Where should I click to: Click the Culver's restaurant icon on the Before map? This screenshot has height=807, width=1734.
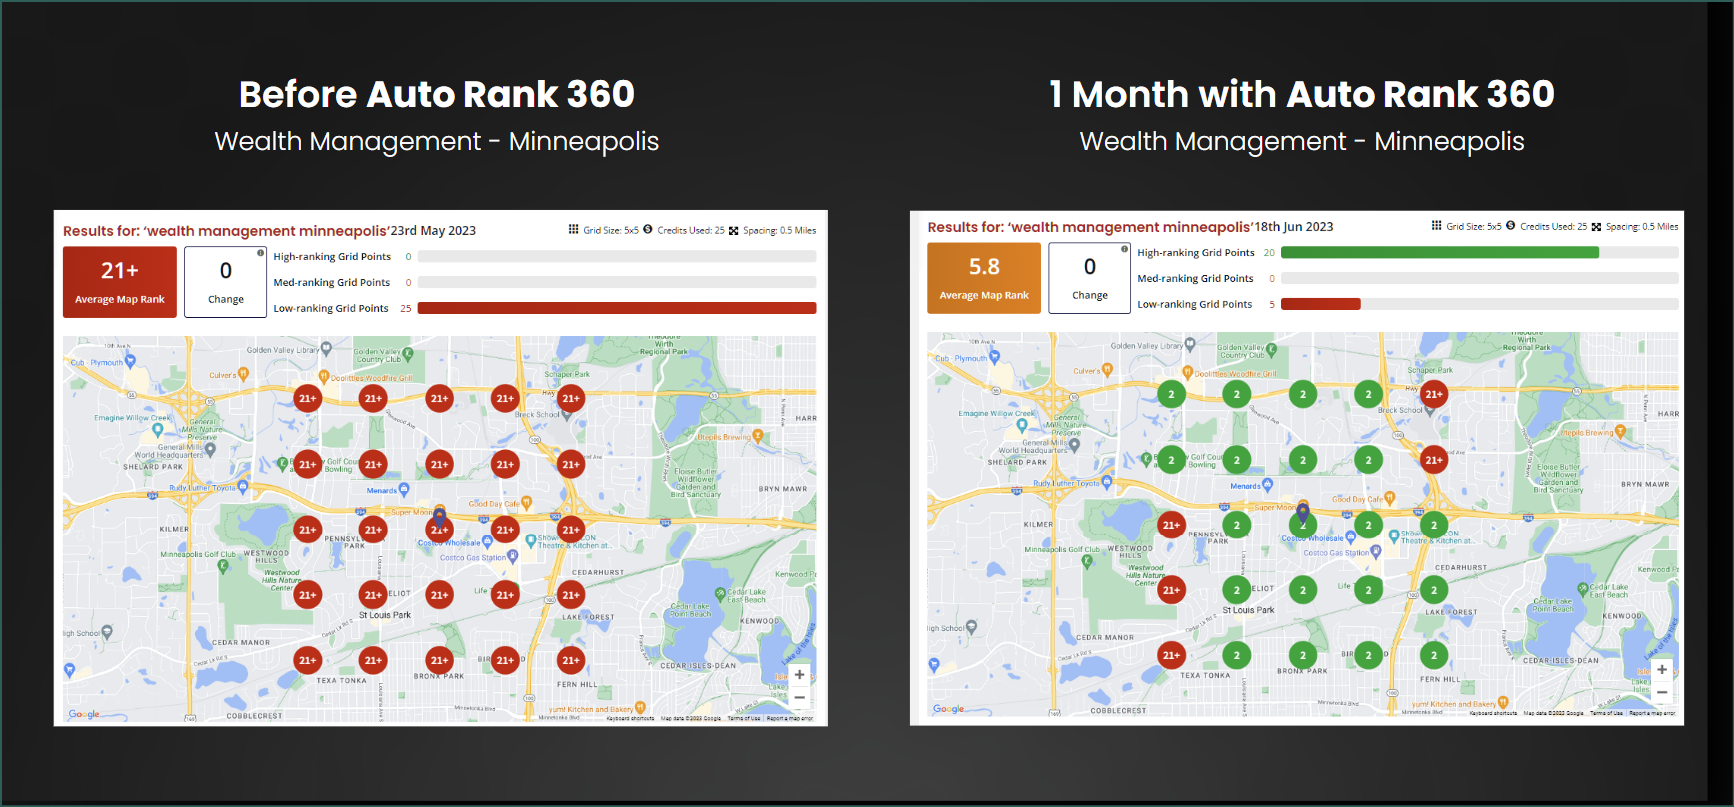pos(243,374)
